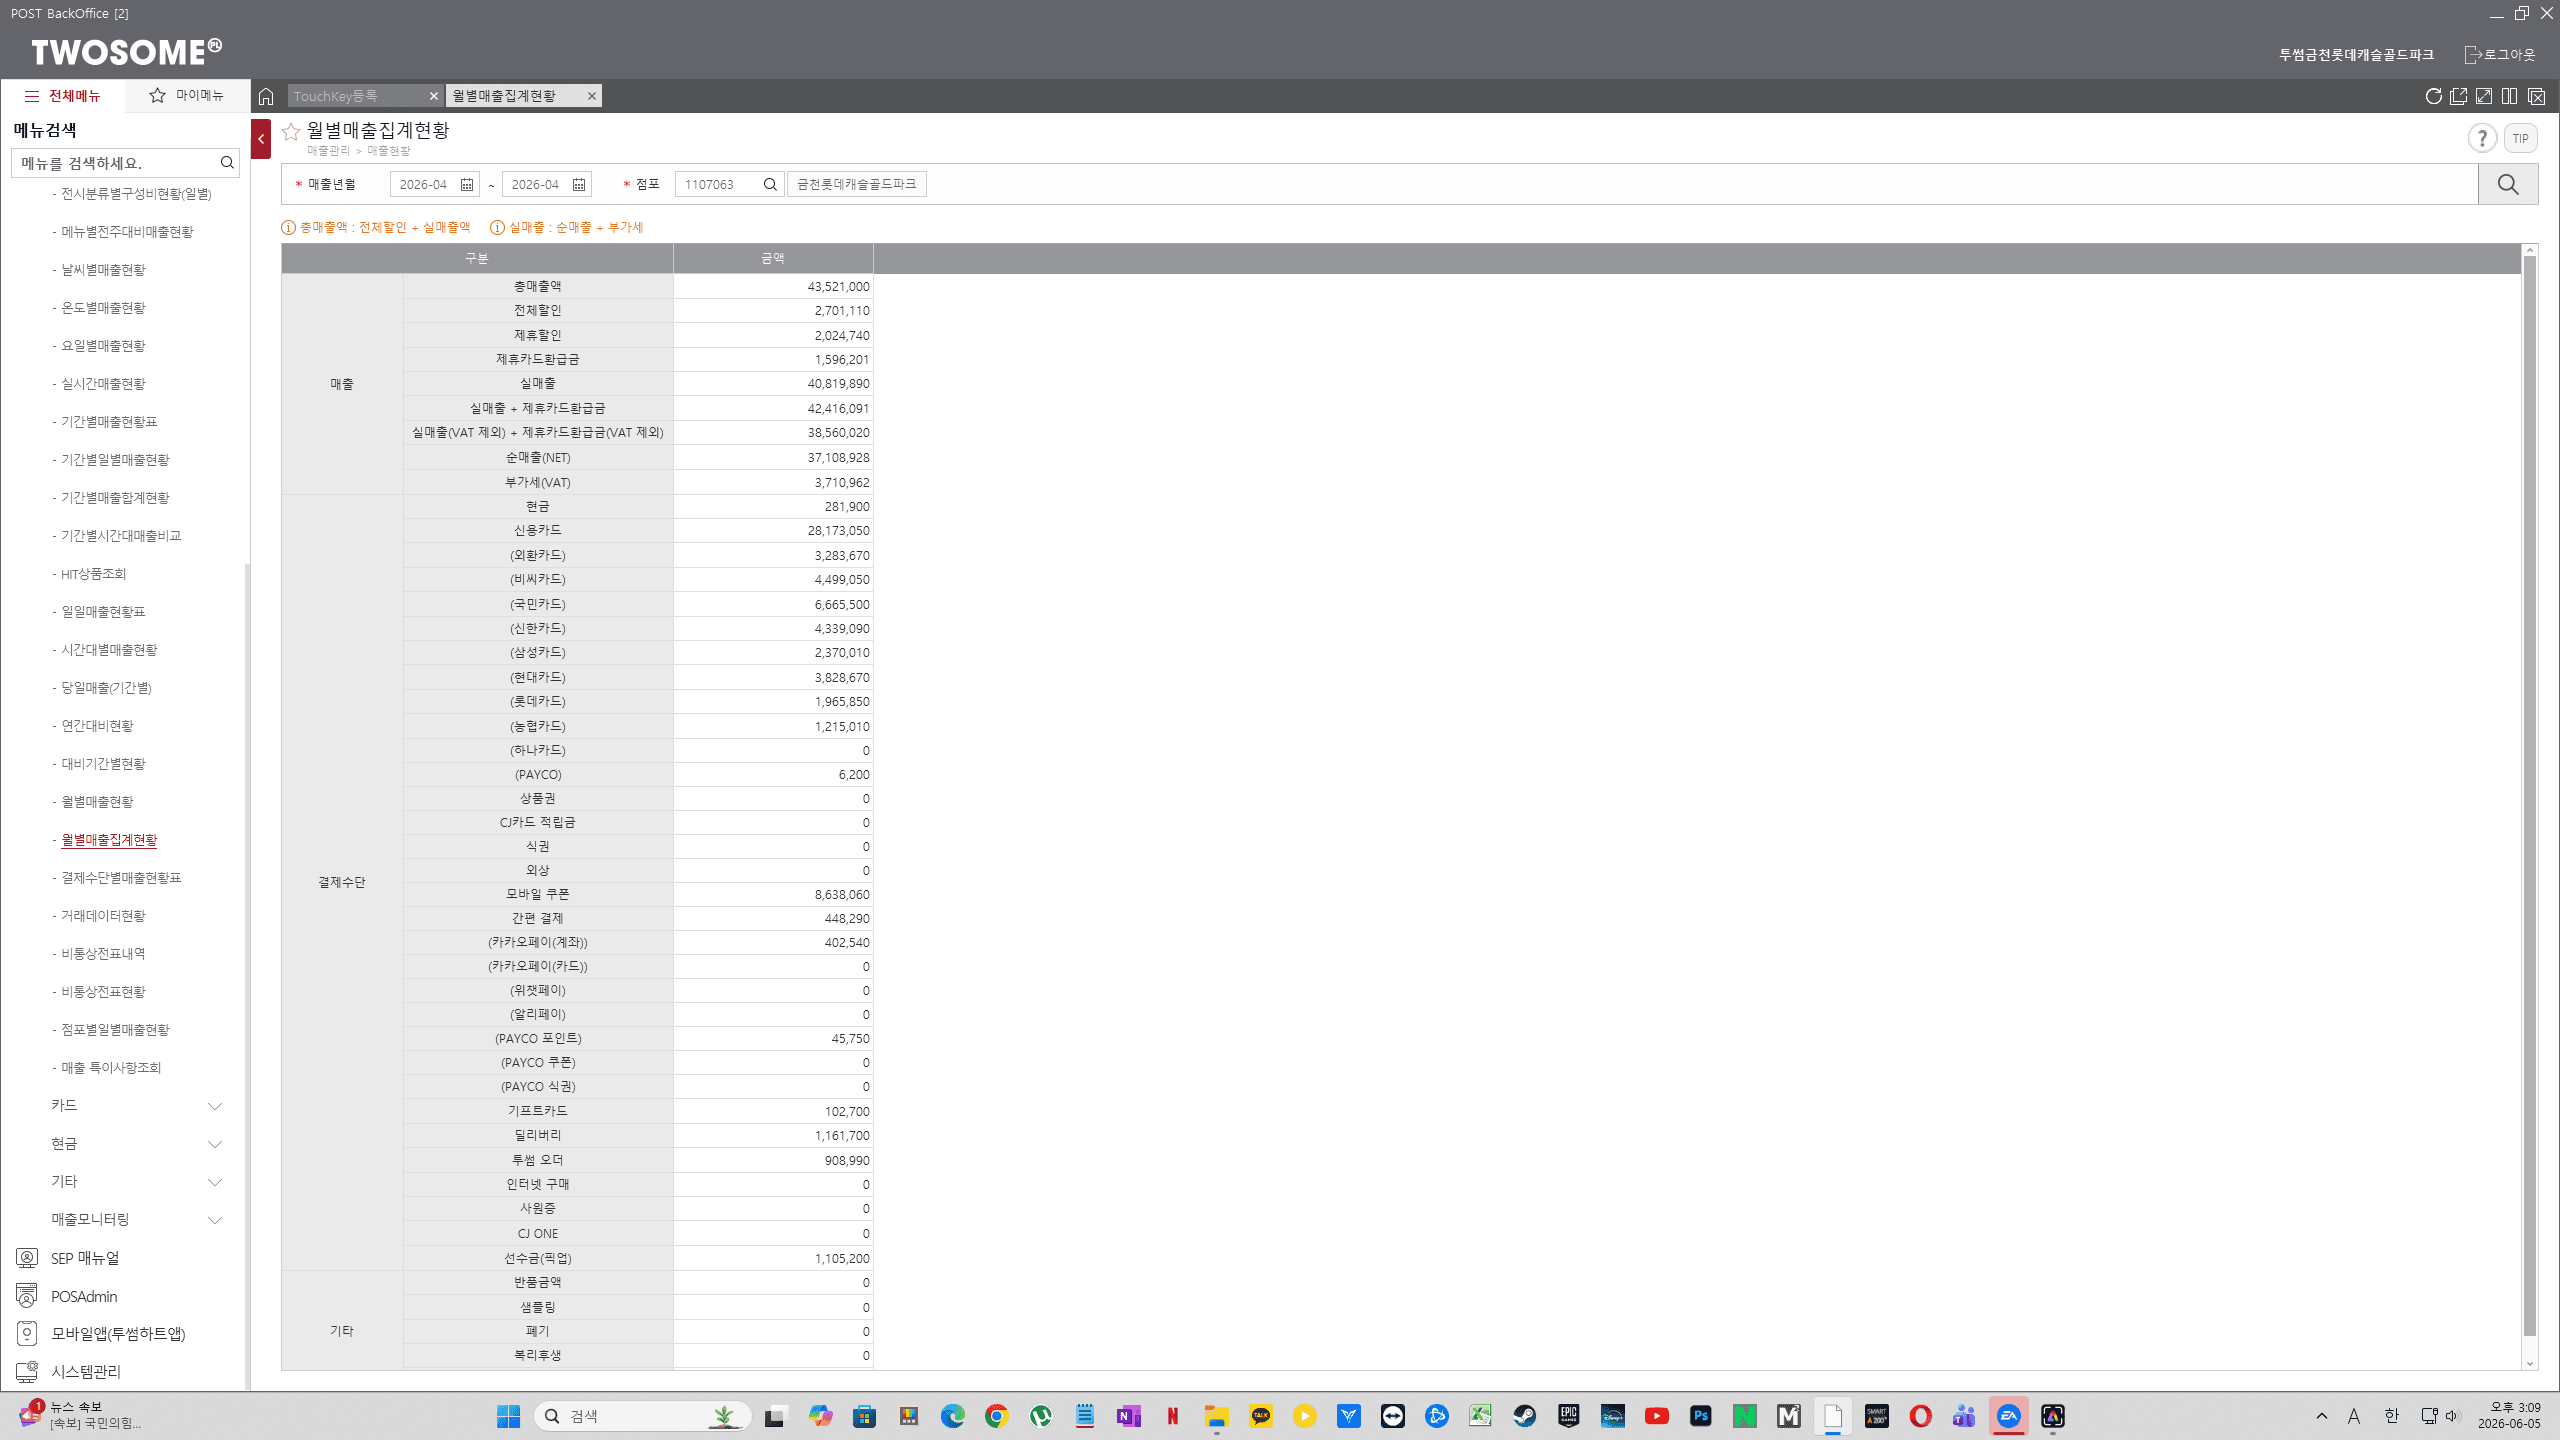Click the 로그아웃 button
Viewport: 2560px width, 1440px height.
tap(2500, 54)
